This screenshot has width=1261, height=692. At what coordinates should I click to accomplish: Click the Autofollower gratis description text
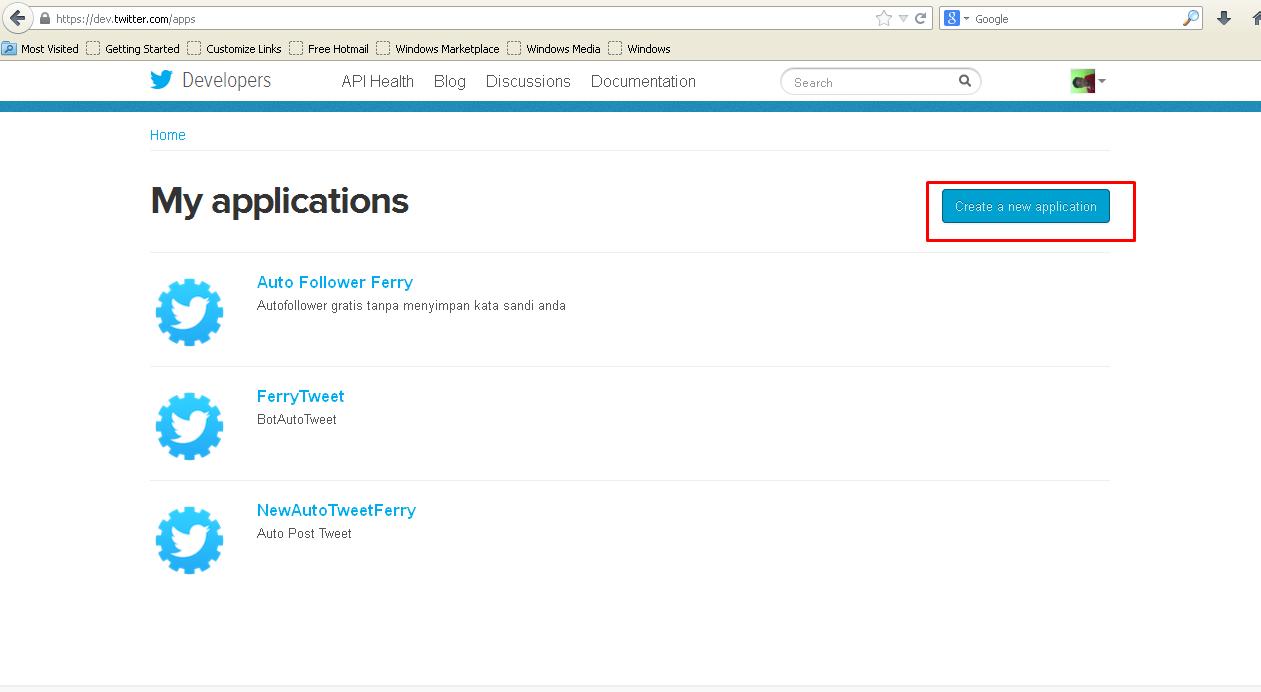[x=411, y=306]
